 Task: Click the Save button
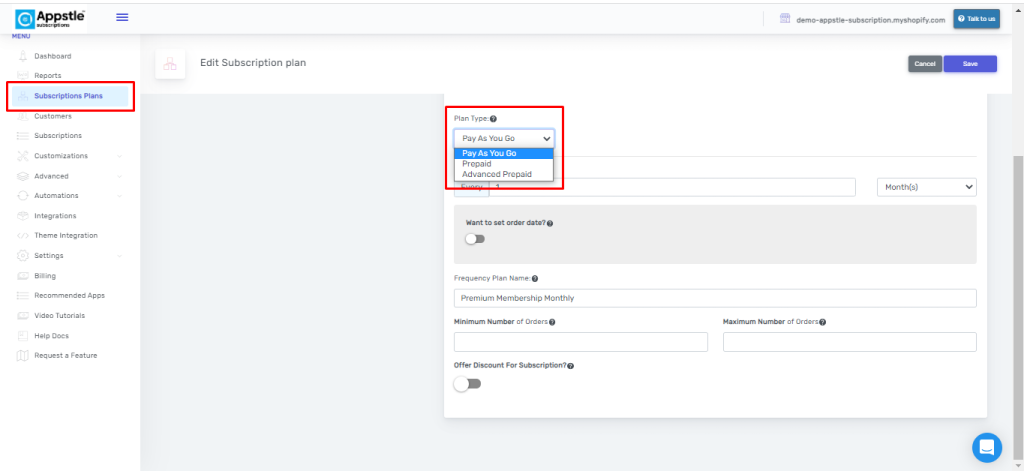pos(969,64)
